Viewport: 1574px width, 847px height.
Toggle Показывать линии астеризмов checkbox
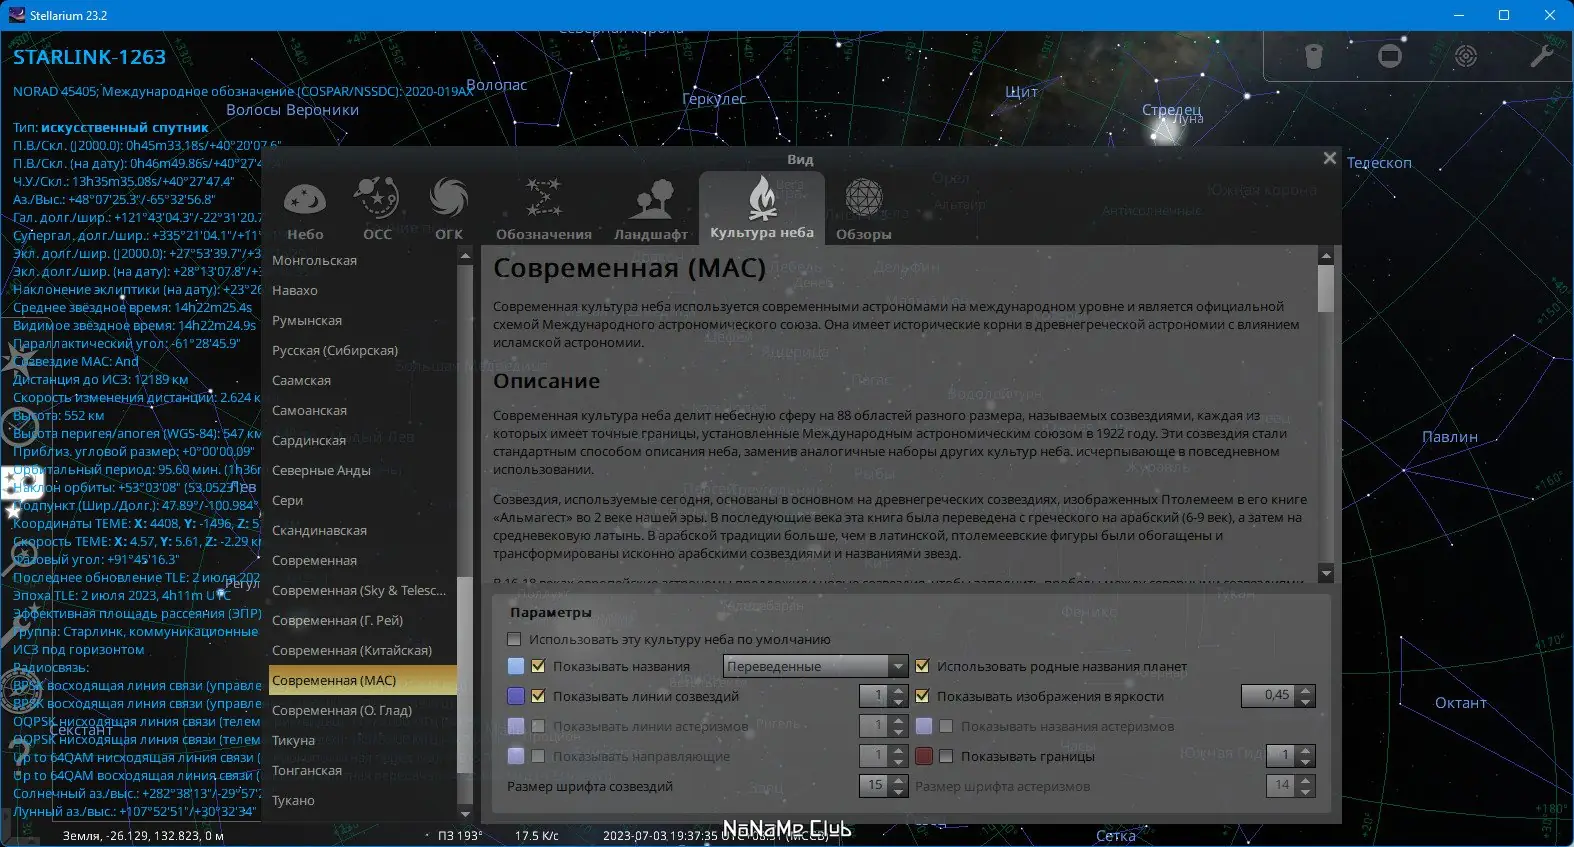click(539, 726)
